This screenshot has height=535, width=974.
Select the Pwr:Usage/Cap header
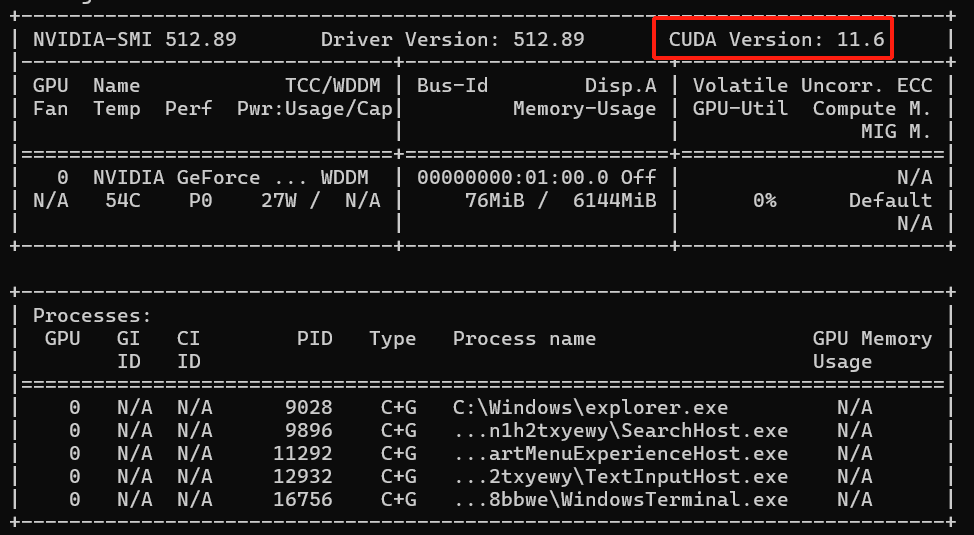(315, 109)
